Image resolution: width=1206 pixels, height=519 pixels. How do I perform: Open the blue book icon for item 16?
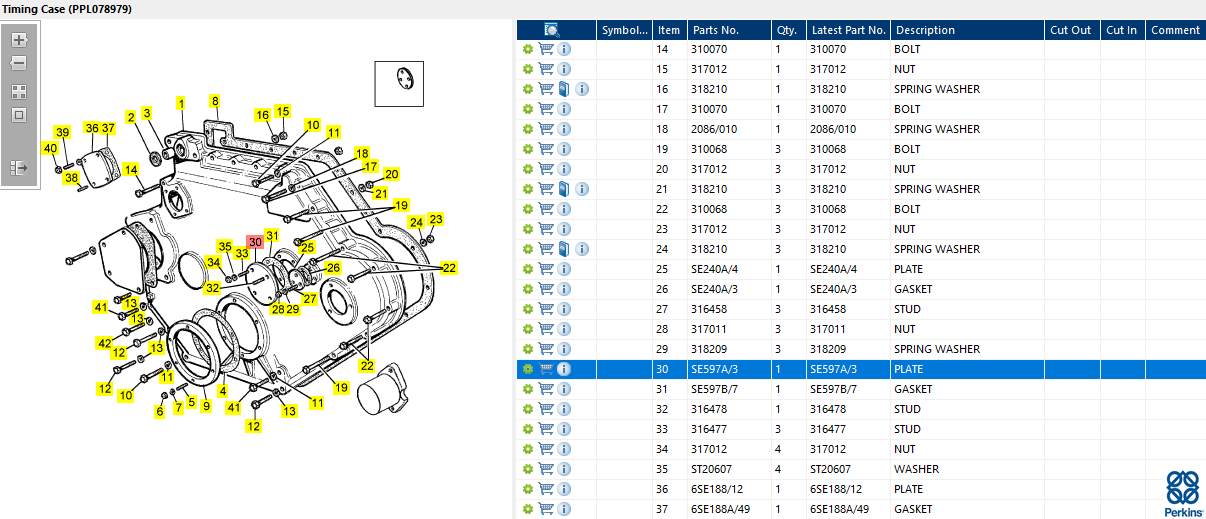(564, 89)
